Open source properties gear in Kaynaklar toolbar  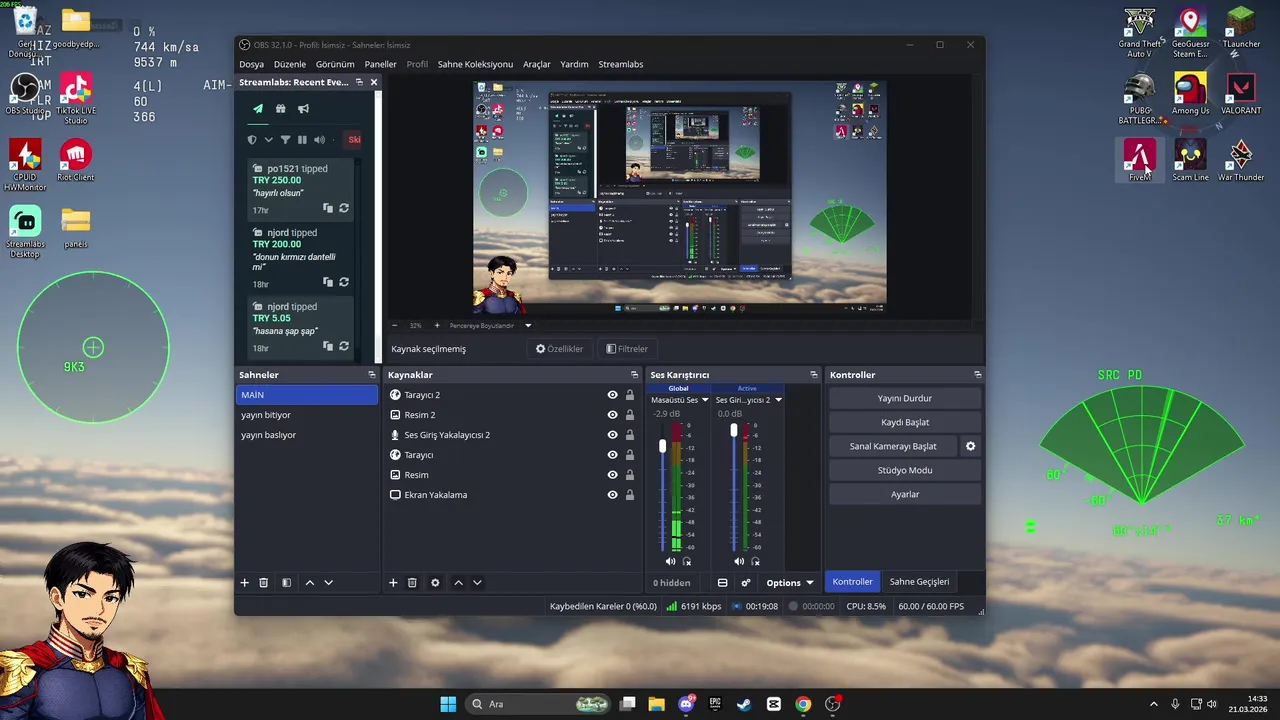pos(435,582)
